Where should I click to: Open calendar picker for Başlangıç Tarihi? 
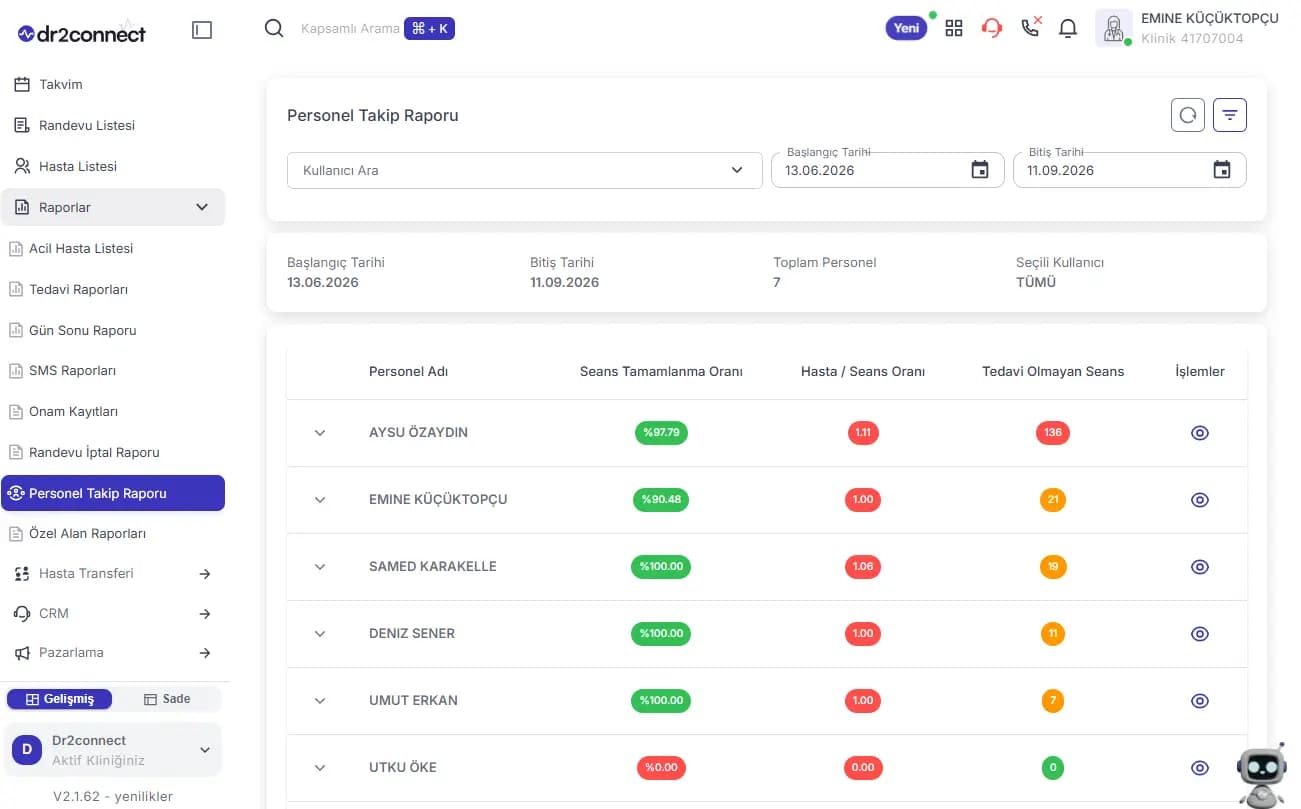[x=980, y=170]
